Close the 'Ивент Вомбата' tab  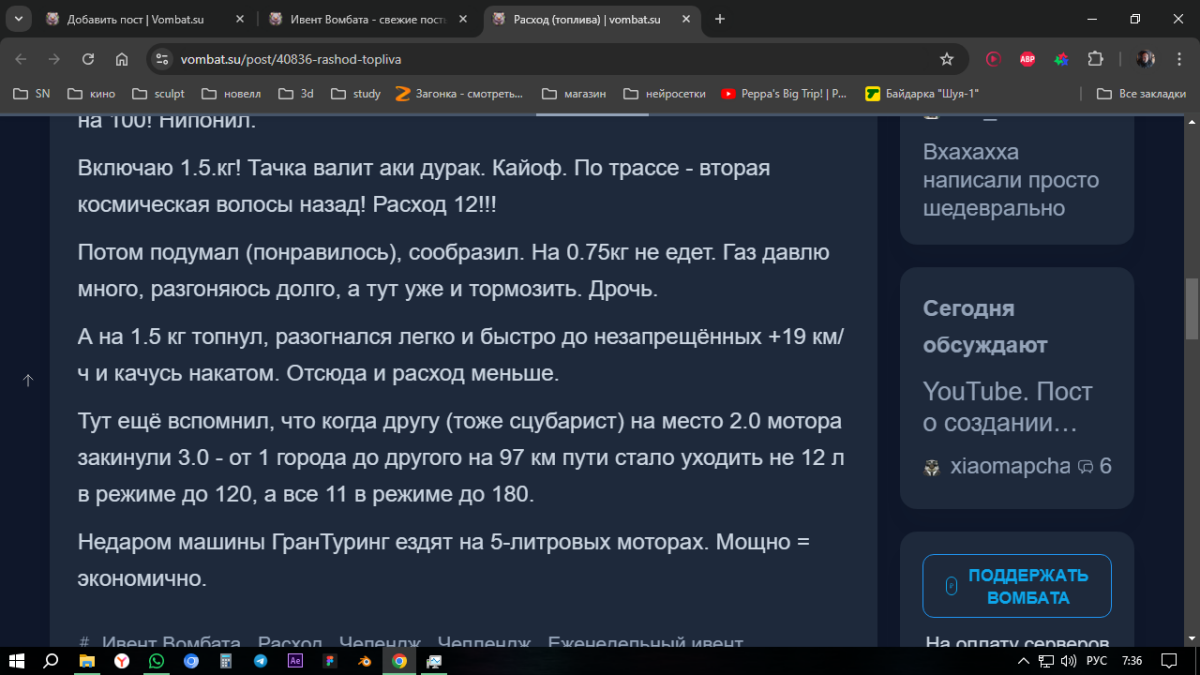pyautogui.click(x=461, y=19)
